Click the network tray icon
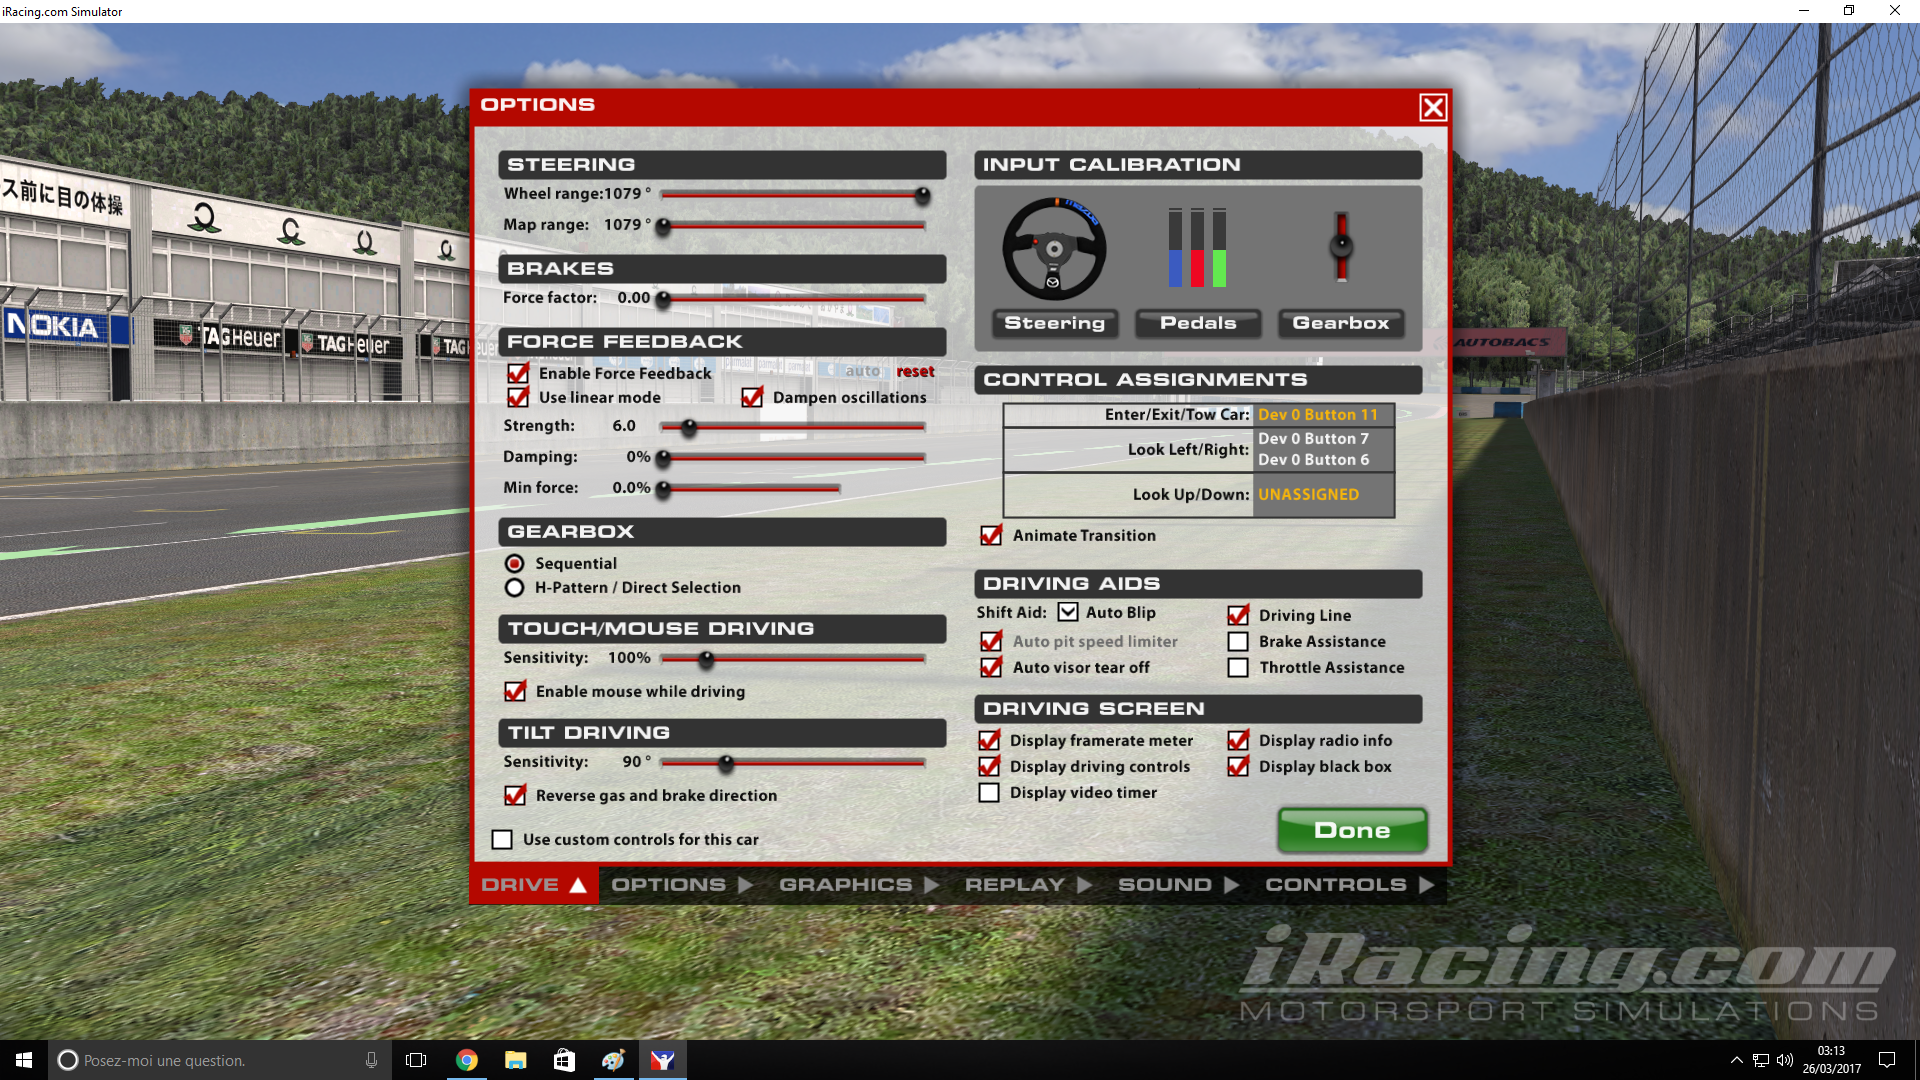The width and height of the screenshot is (1920, 1080). tap(1761, 1060)
